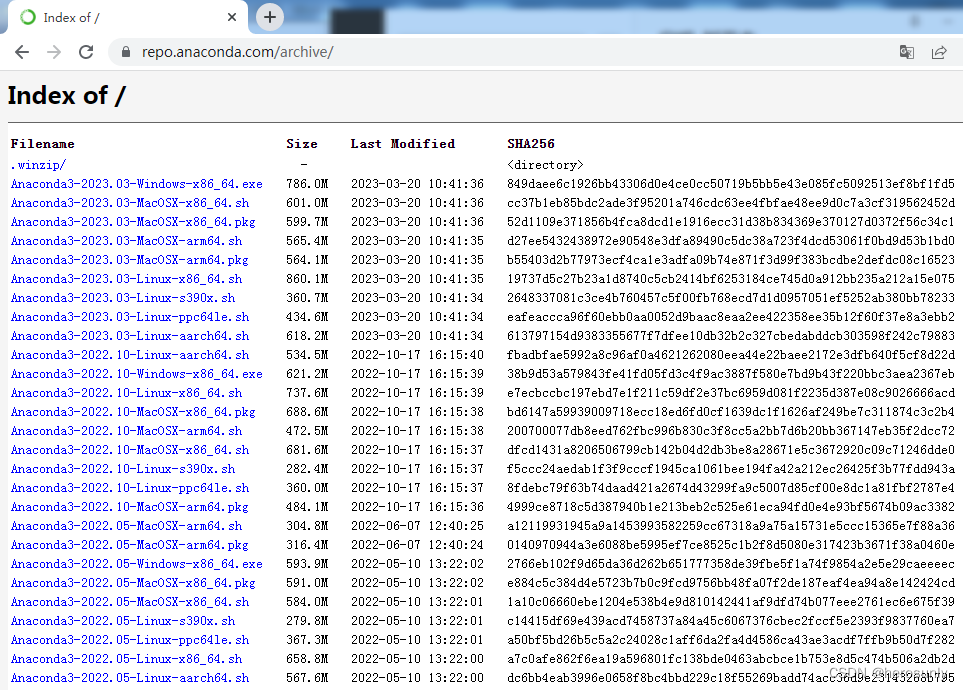The width and height of the screenshot is (963, 690).
Task: Select the '737.6M' size value
Action: point(307,393)
